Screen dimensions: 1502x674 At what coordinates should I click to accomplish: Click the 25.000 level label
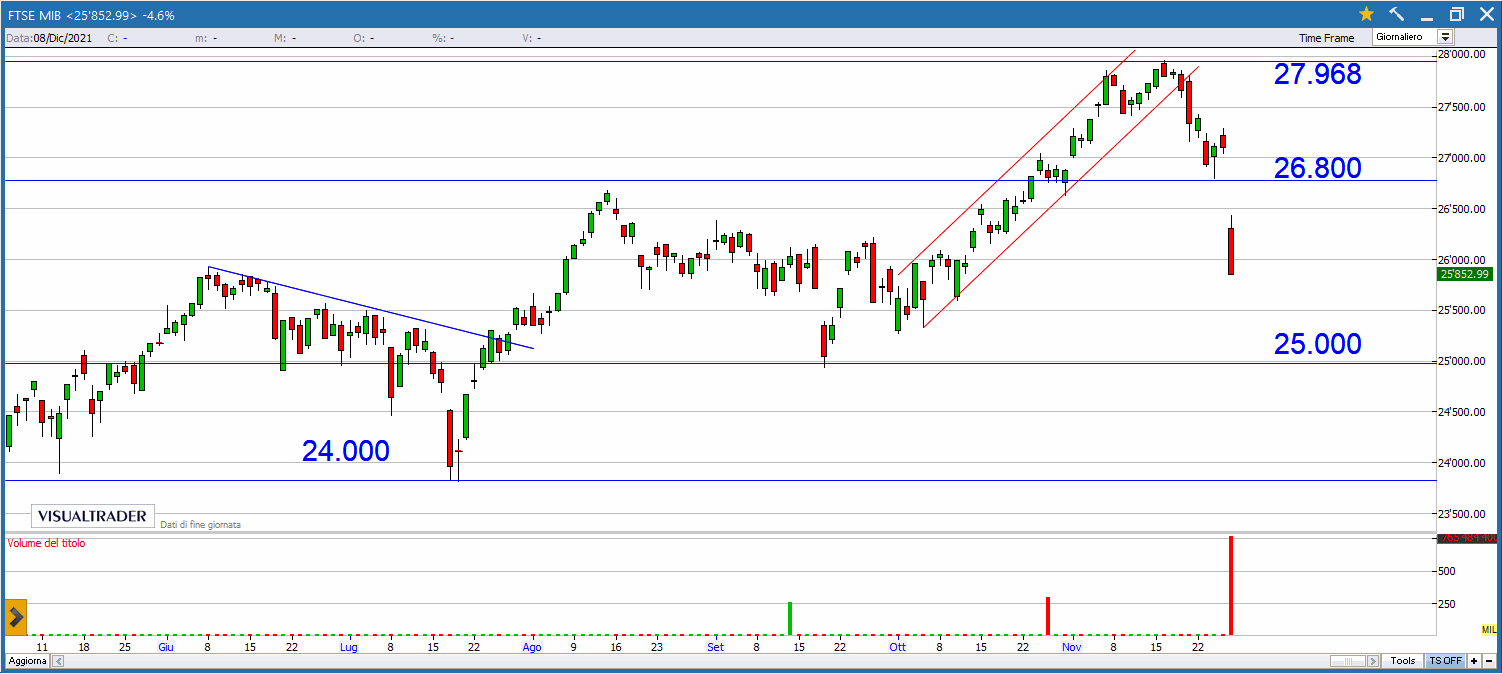[1317, 344]
